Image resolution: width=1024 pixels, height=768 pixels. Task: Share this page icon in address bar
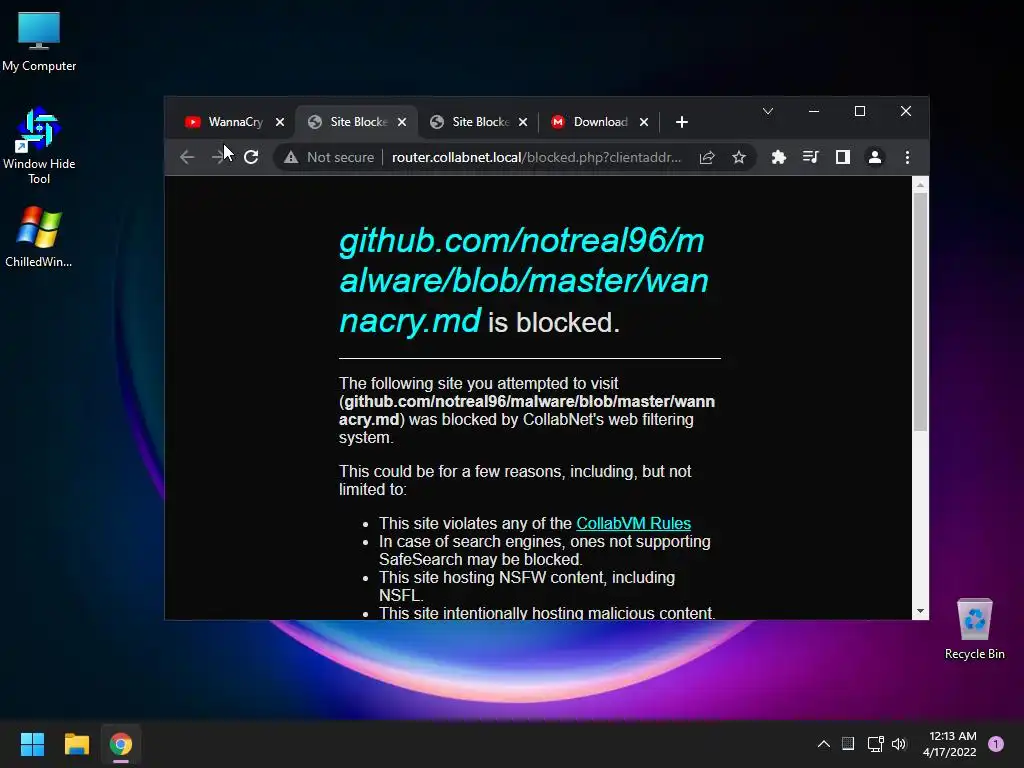(707, 157)
